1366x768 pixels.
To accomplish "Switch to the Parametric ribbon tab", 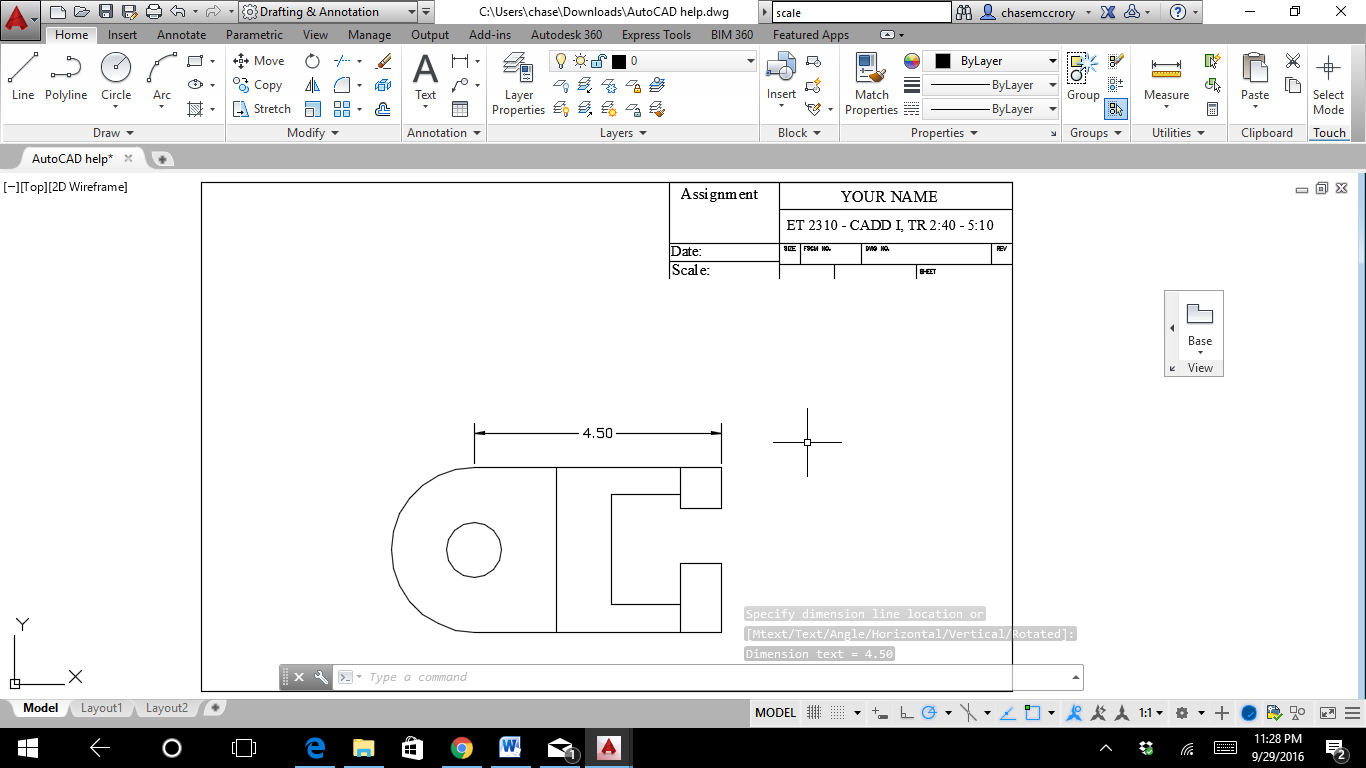I will [x=253, y=34].
